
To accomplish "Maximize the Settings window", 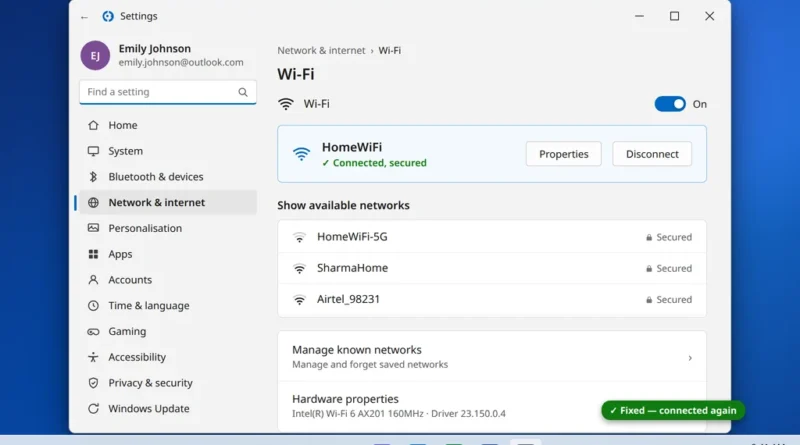I will click(x=674, y=16).
